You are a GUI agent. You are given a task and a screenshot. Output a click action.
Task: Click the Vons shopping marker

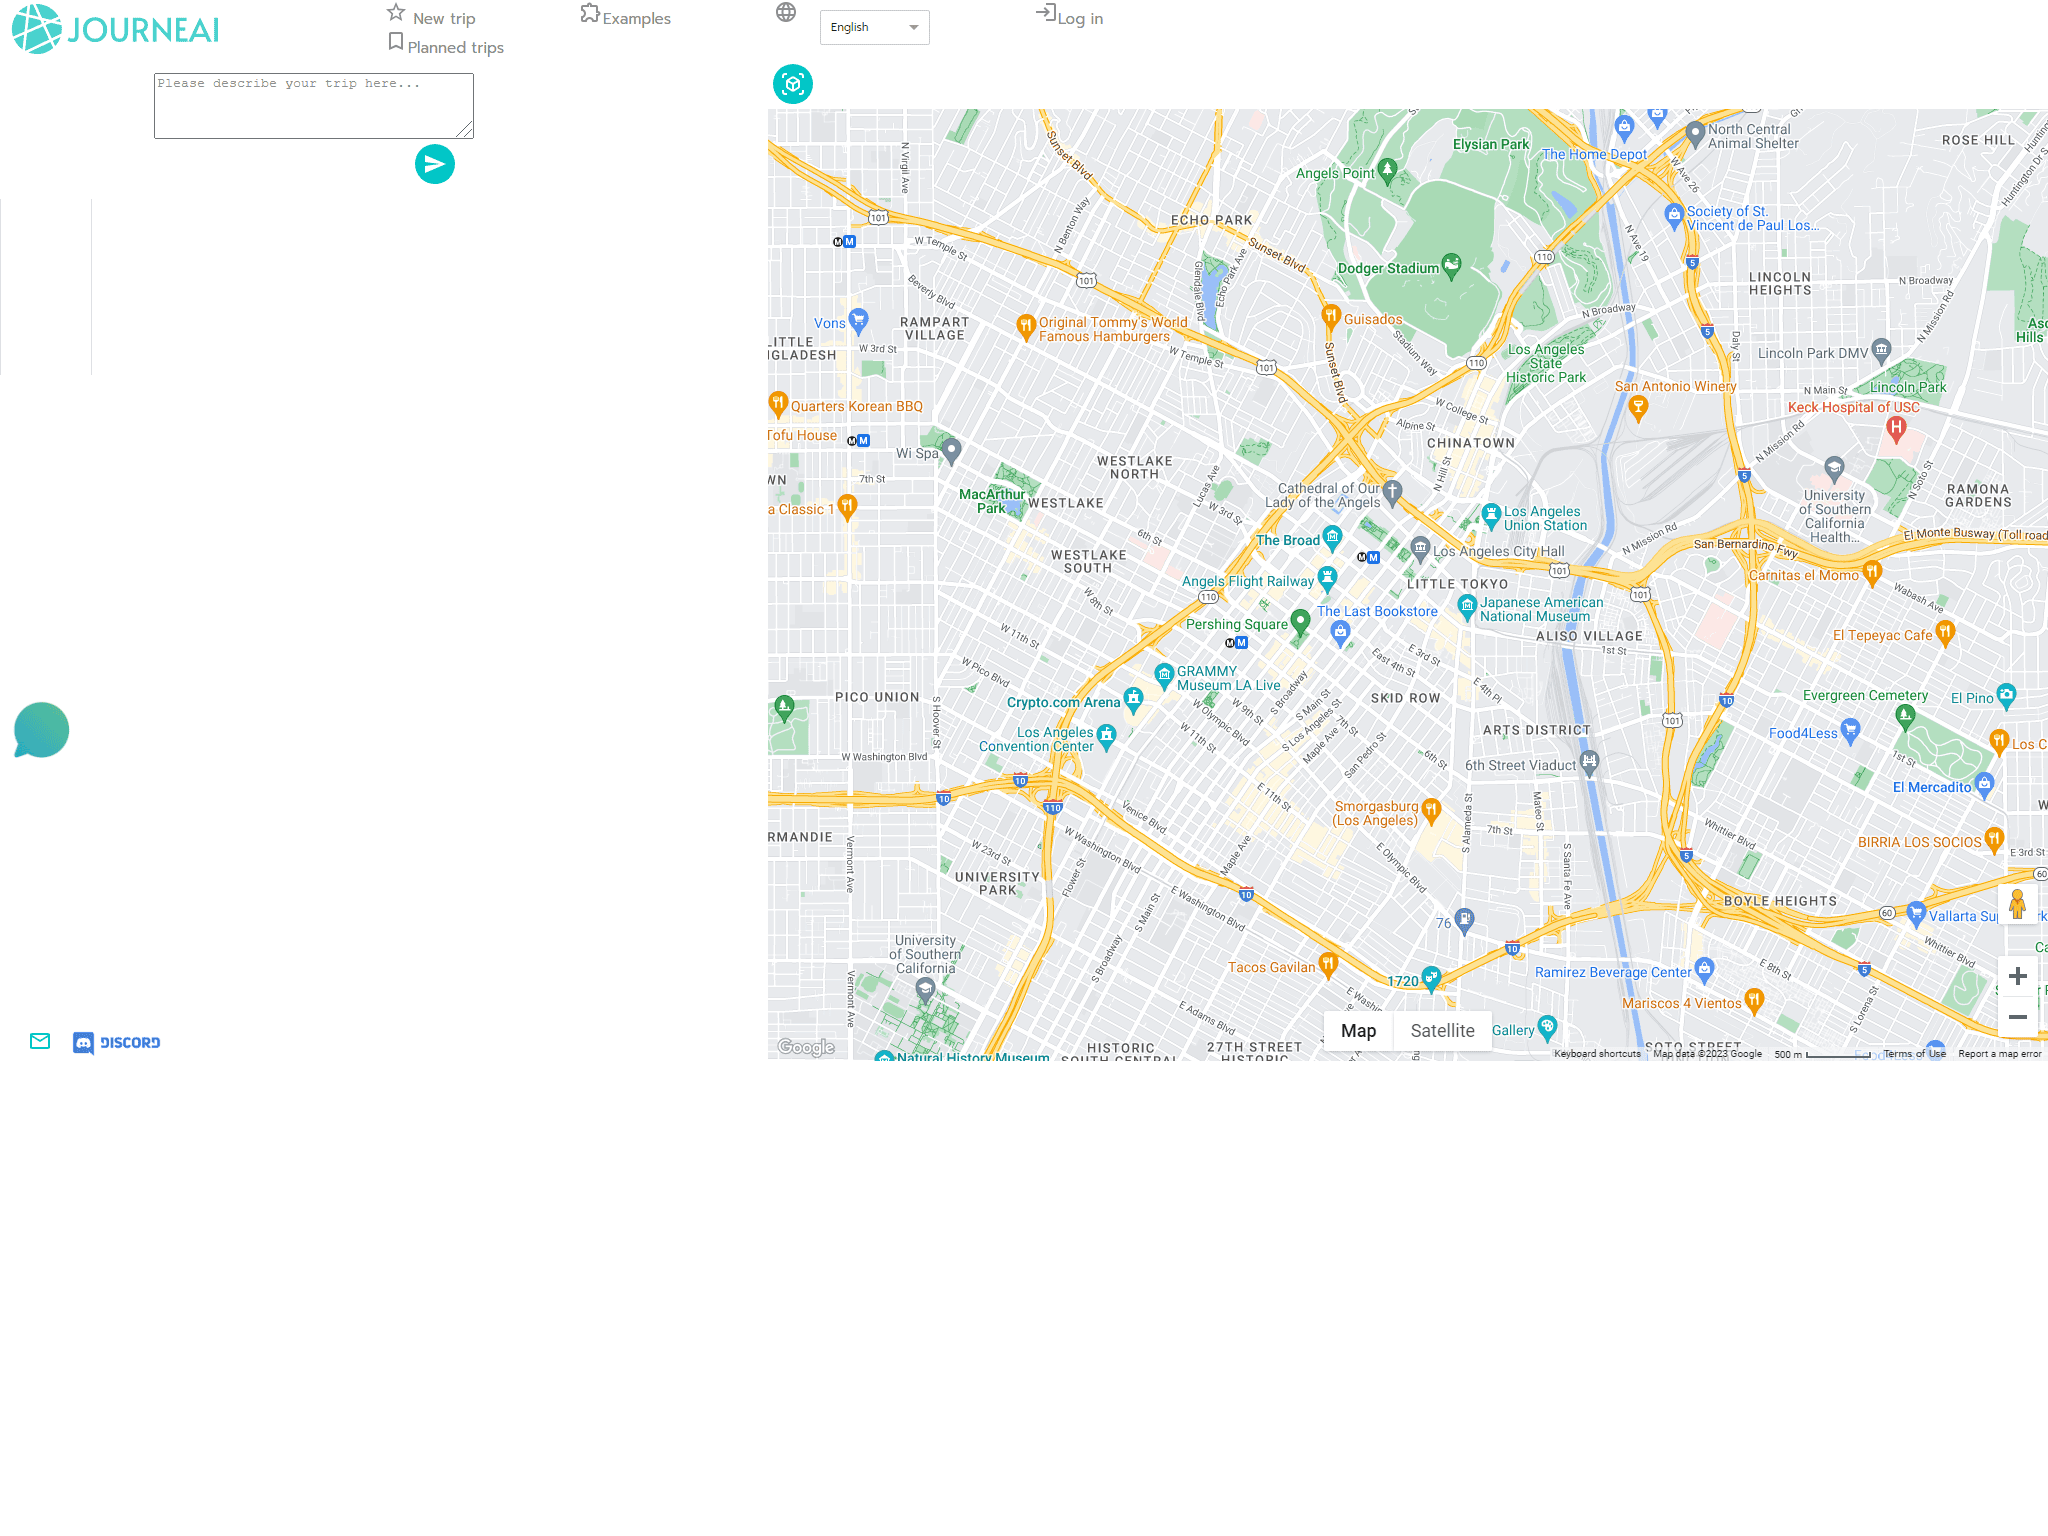[x=858, y=320]
